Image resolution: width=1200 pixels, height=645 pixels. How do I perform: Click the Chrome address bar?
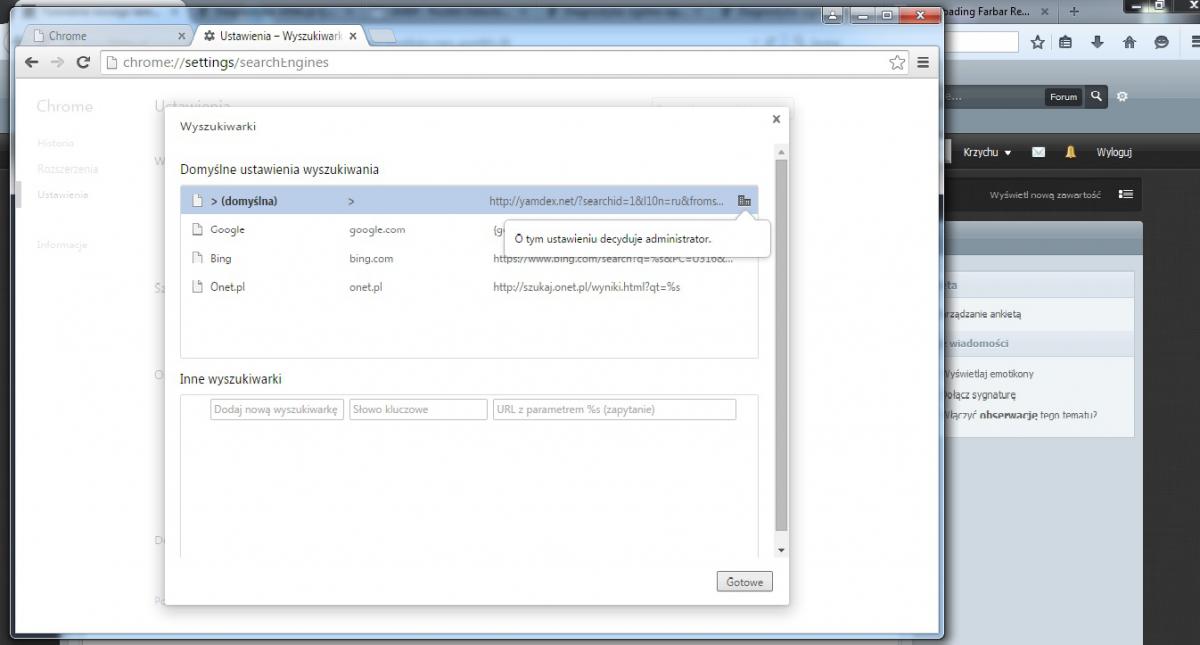[505, 62]
